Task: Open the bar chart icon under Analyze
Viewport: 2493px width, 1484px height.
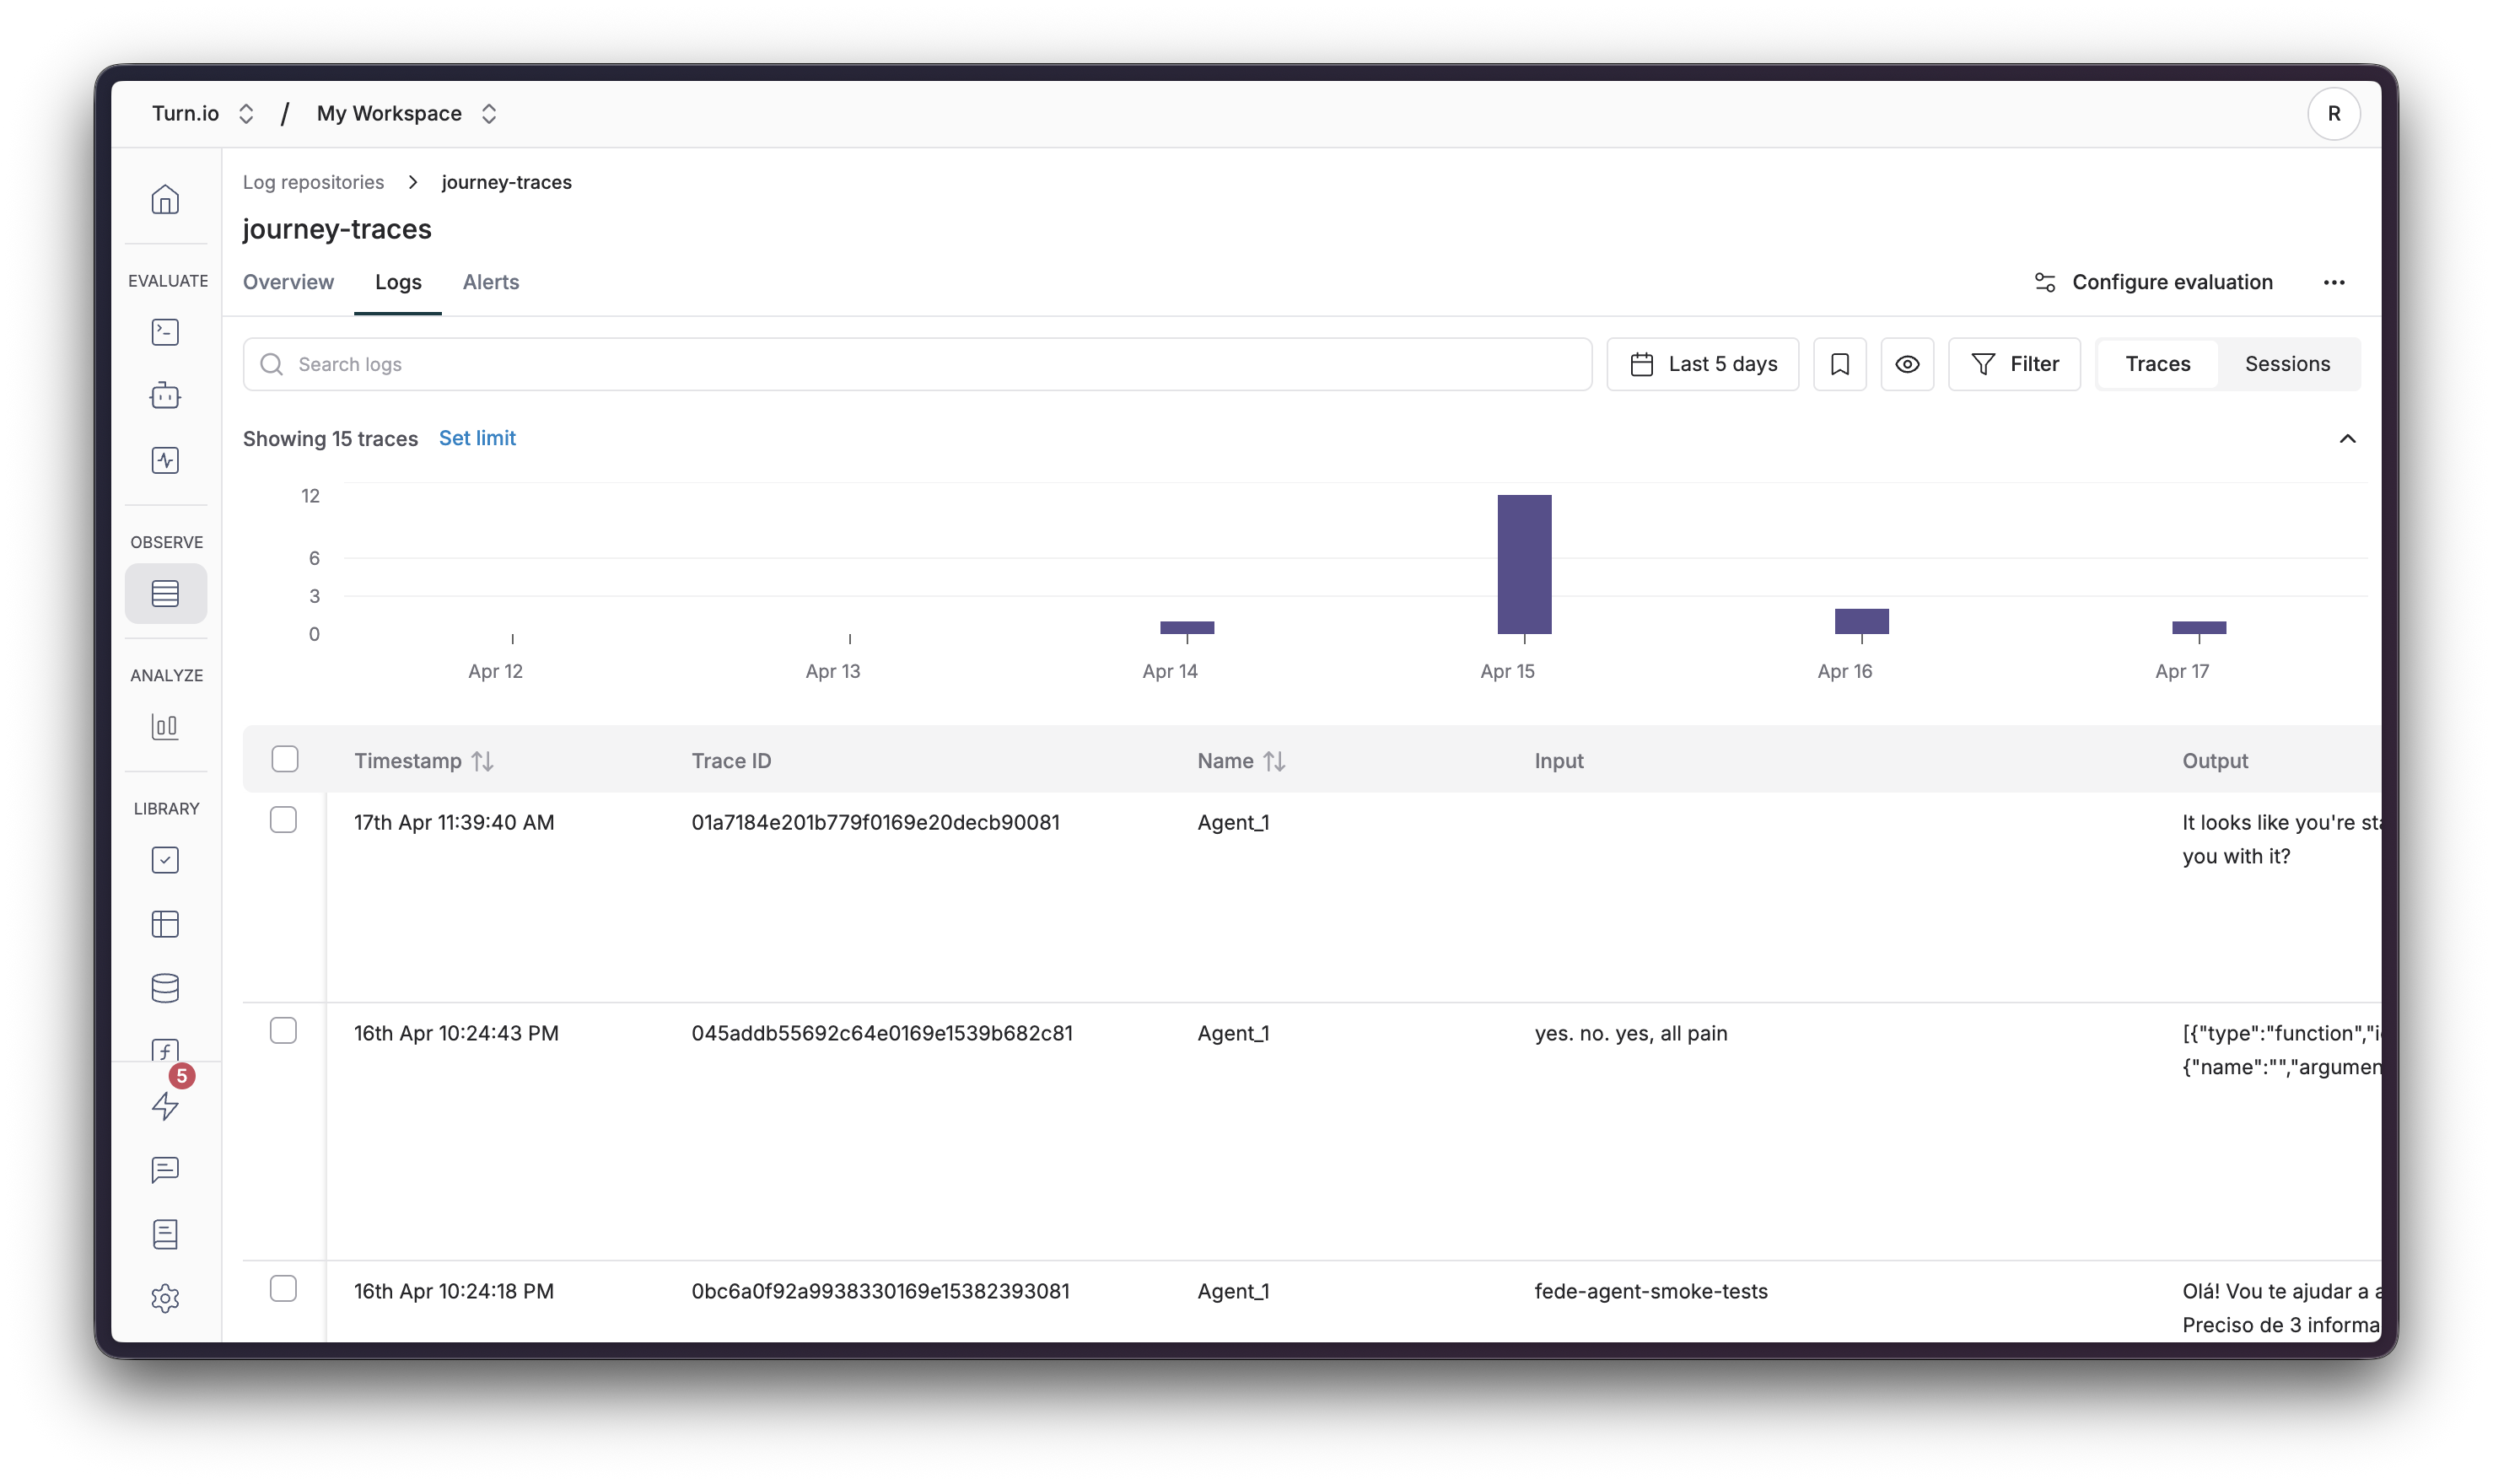Action: tap(165, 726)
